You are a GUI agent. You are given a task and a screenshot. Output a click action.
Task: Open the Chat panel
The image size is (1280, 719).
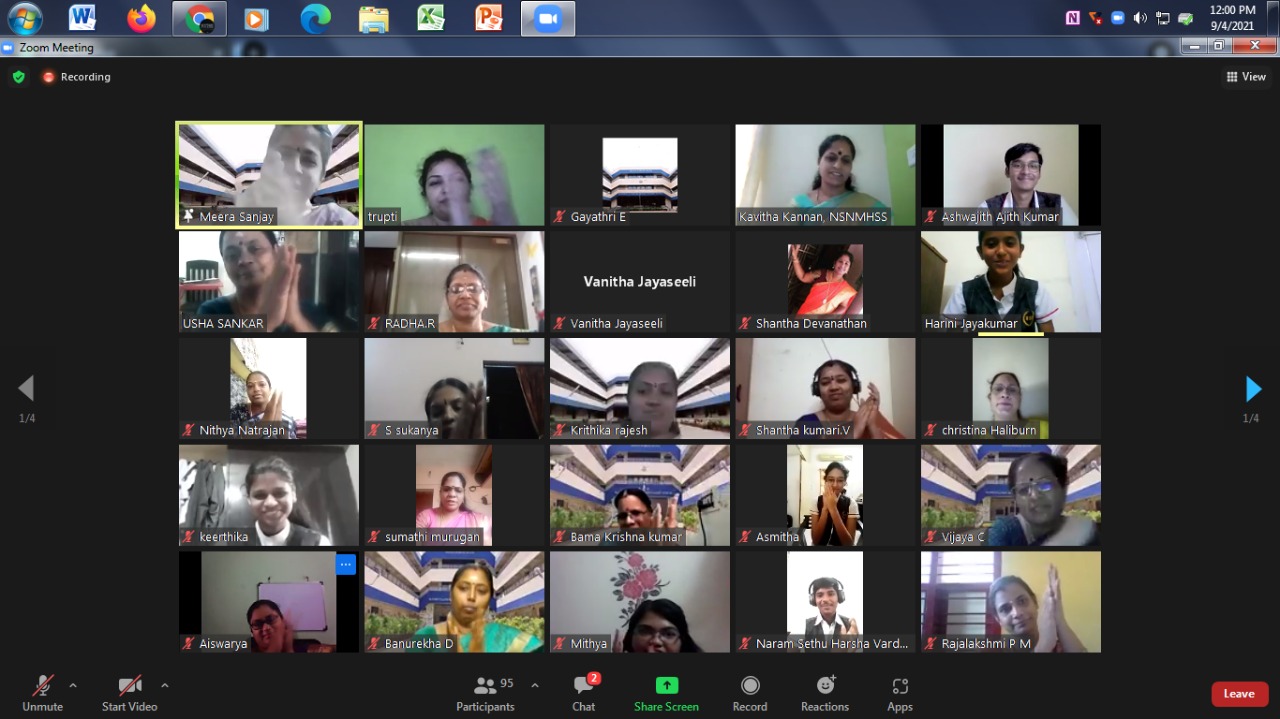pos(584,693)
